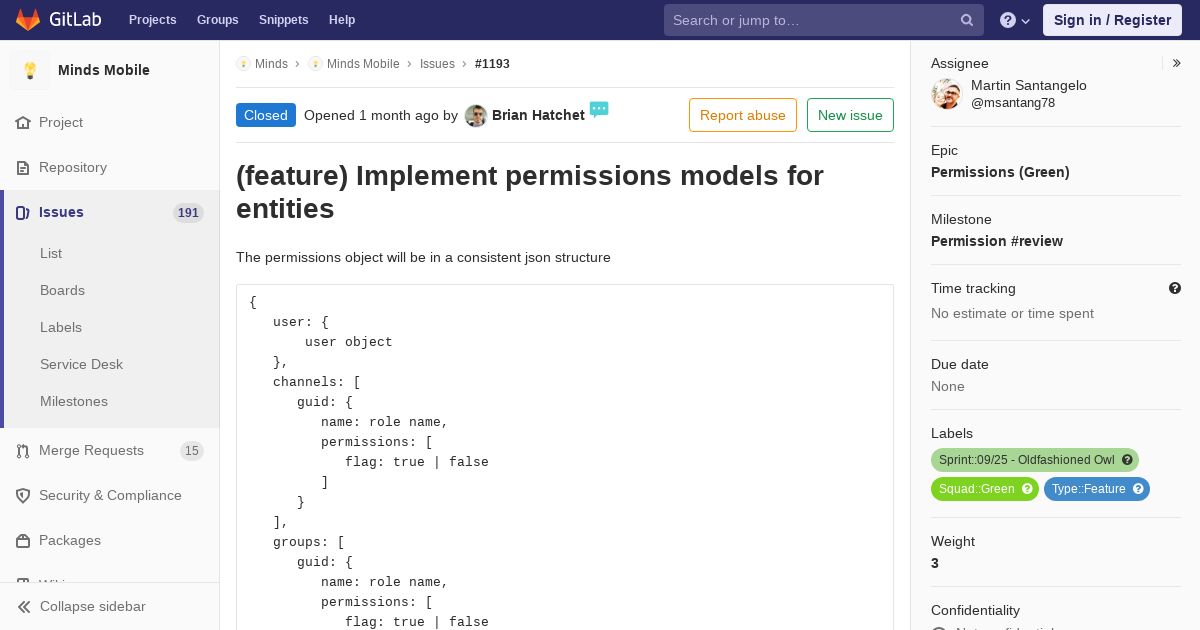Open Martin Santangelo's profile link

tap(1029, 86)
